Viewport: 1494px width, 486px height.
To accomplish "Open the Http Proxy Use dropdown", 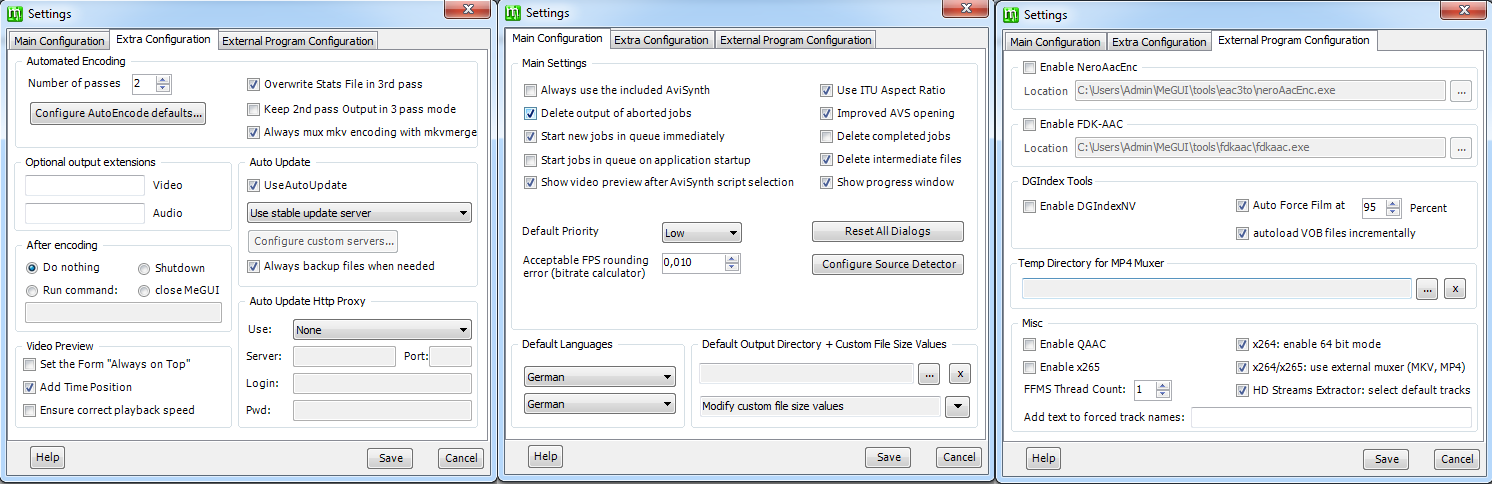I will (x=382, y=330).
